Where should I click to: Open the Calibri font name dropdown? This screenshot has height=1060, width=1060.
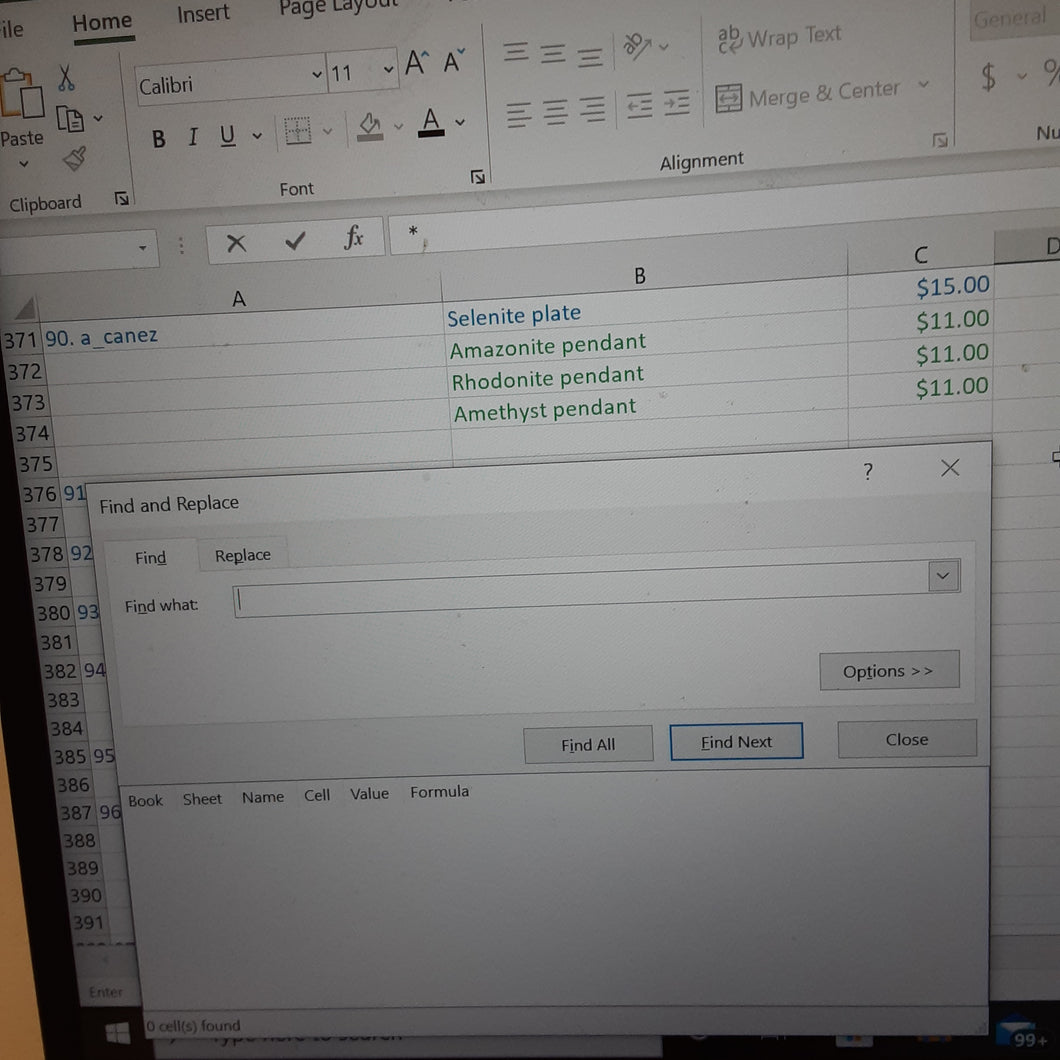(x=316, y=74)
